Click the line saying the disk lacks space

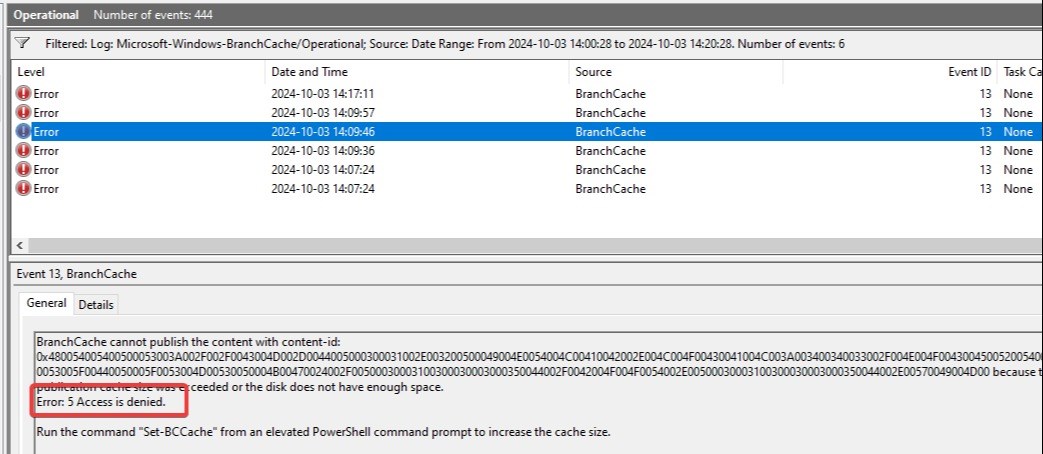click(239, 388)
